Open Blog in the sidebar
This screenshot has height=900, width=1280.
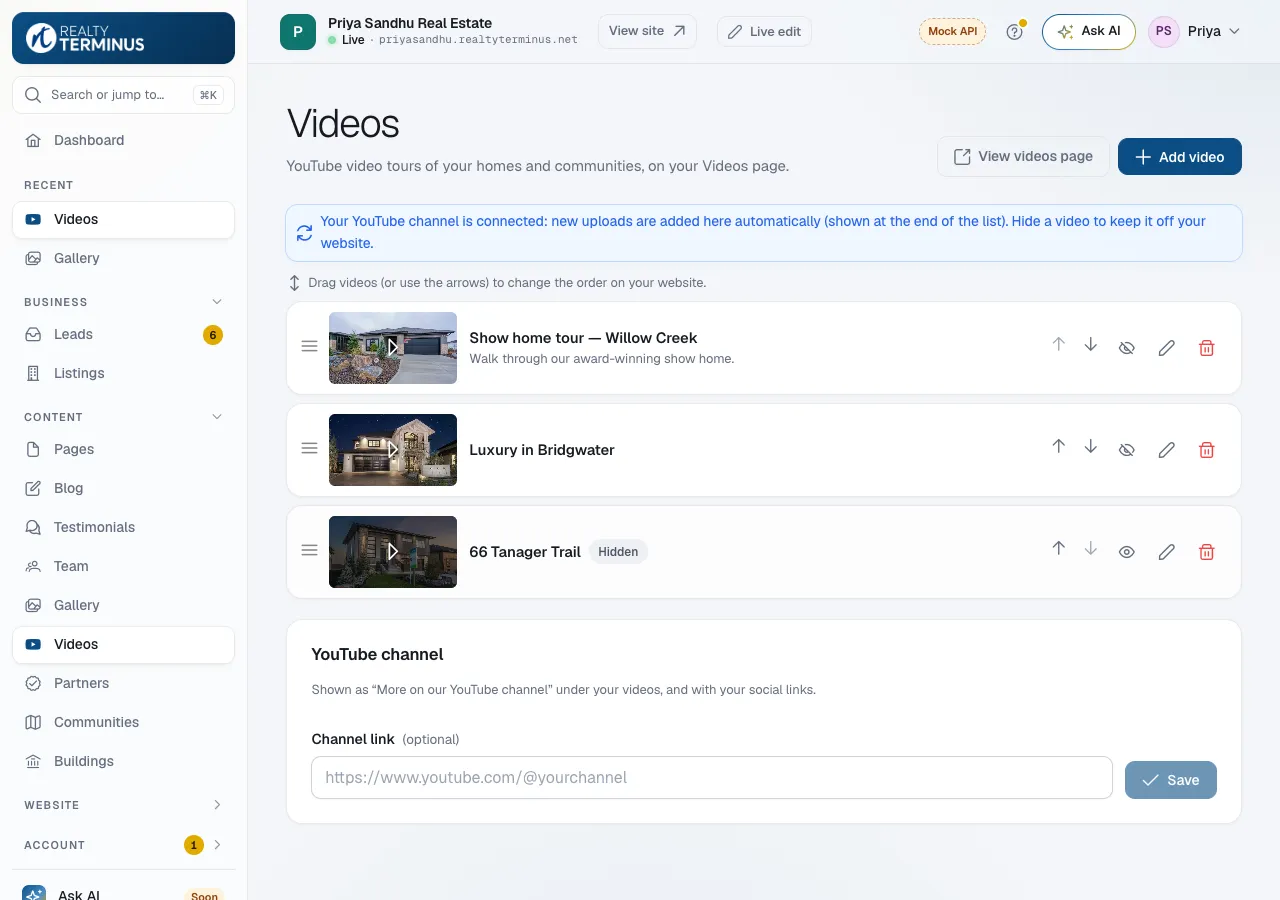pos(123,488)
